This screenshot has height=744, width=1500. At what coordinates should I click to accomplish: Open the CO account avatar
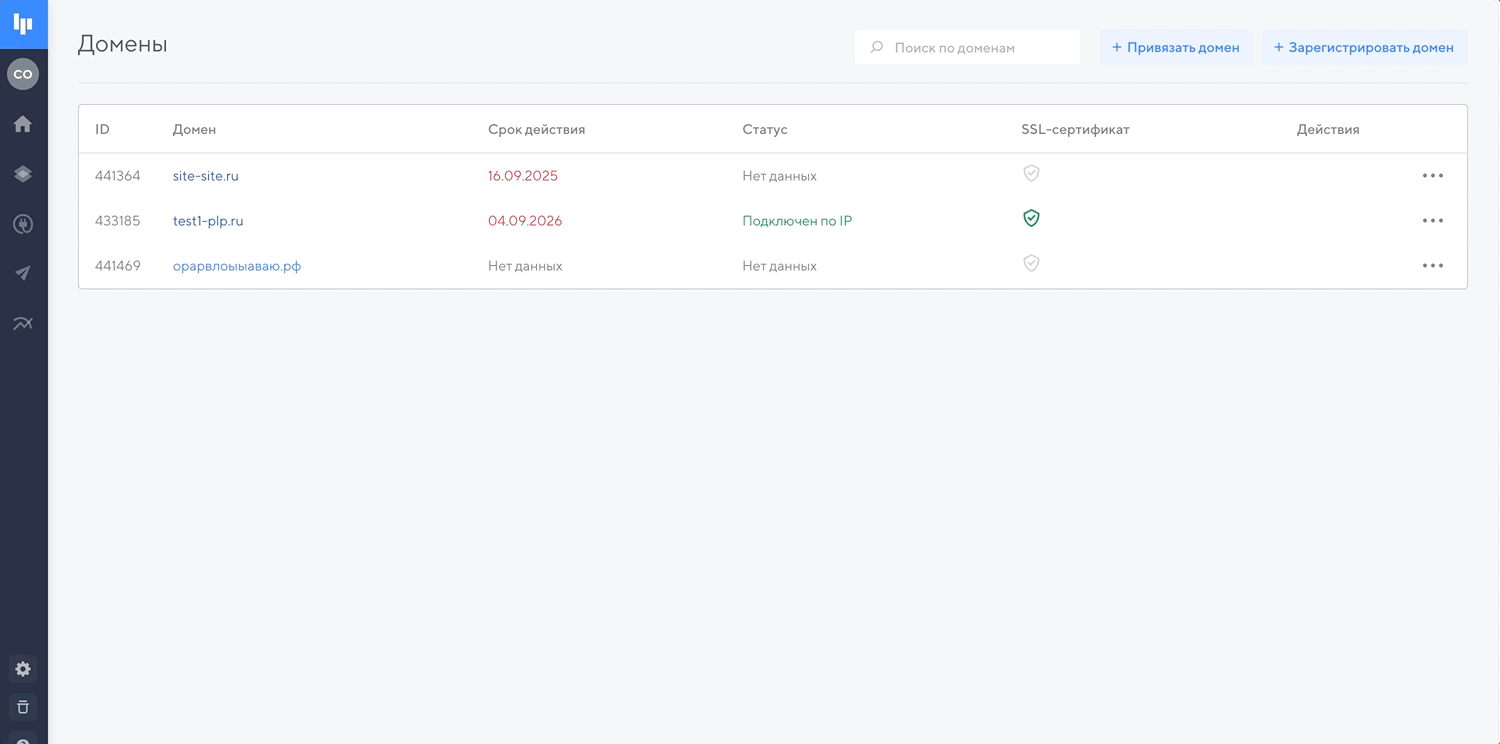point(23,74)
